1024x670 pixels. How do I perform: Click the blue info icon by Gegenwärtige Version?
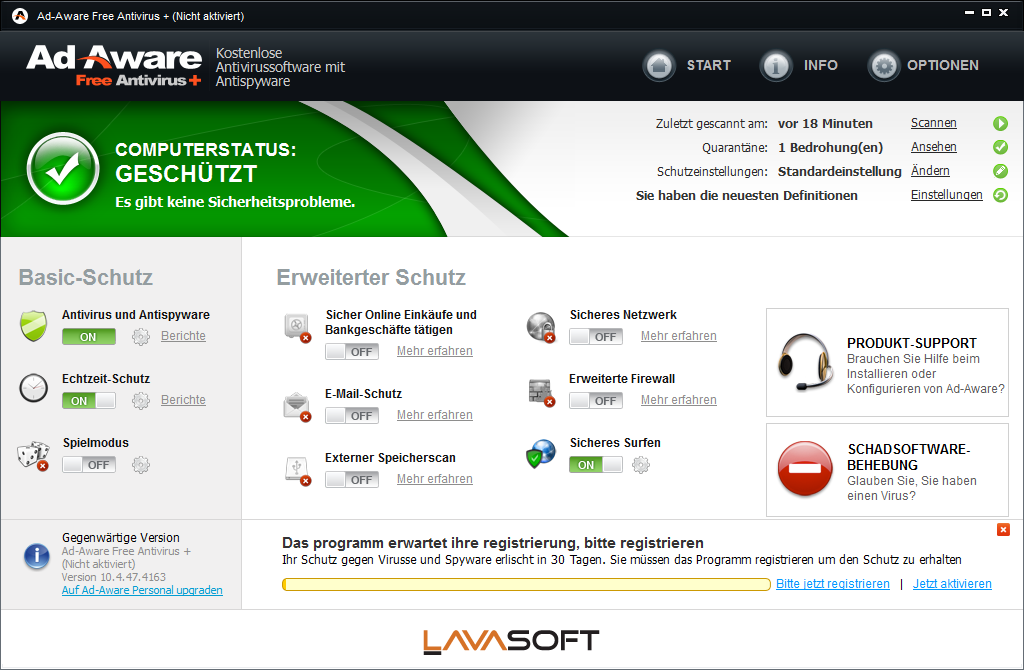[37, 556]
